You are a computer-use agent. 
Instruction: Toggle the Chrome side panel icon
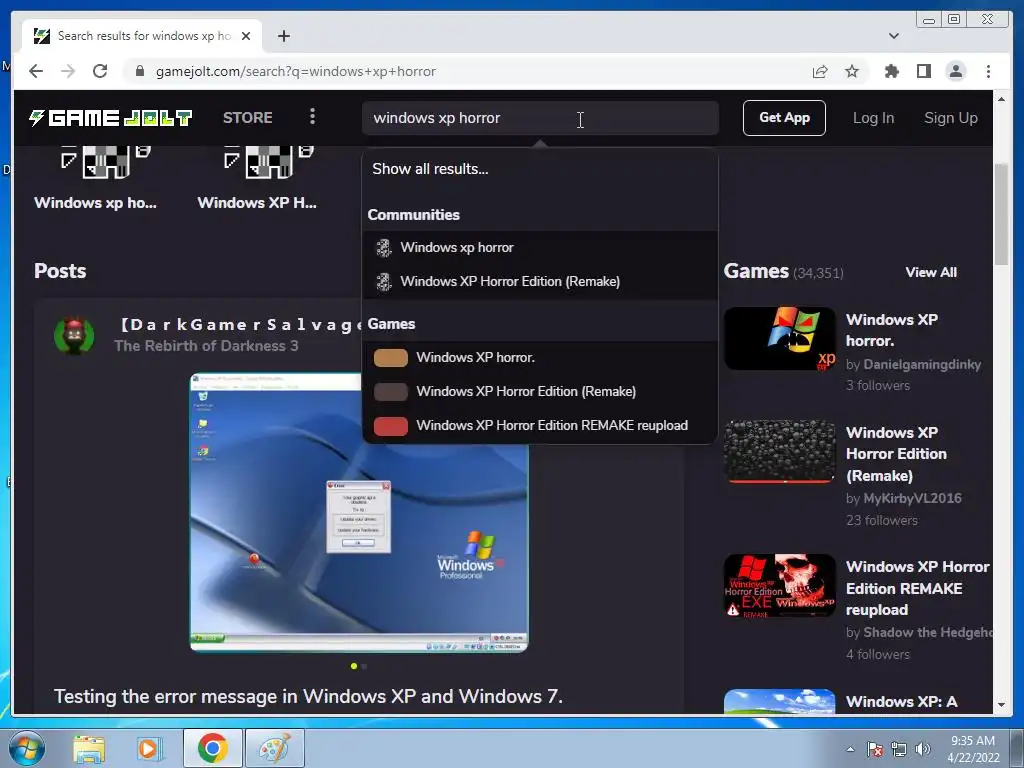pos(923,71)
